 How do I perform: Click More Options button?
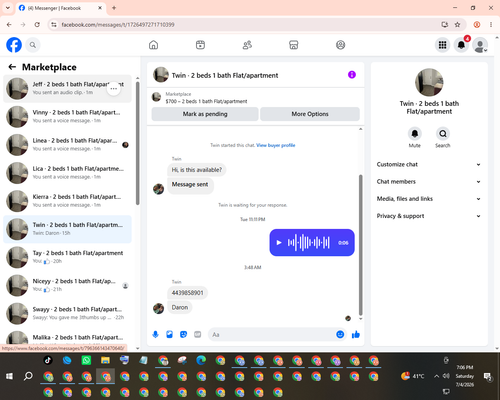[x=310, y=114]
